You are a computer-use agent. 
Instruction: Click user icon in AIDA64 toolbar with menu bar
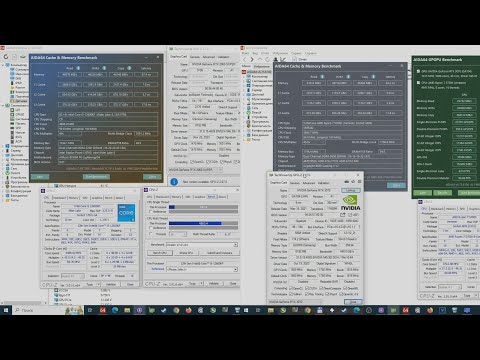(x=275, y=59)
